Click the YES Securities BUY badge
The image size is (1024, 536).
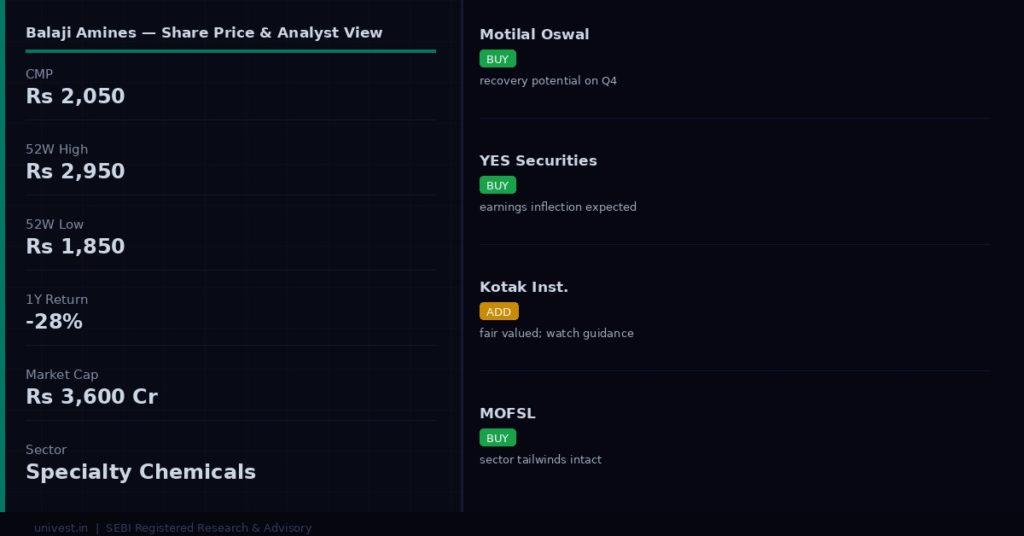(498, 185)
